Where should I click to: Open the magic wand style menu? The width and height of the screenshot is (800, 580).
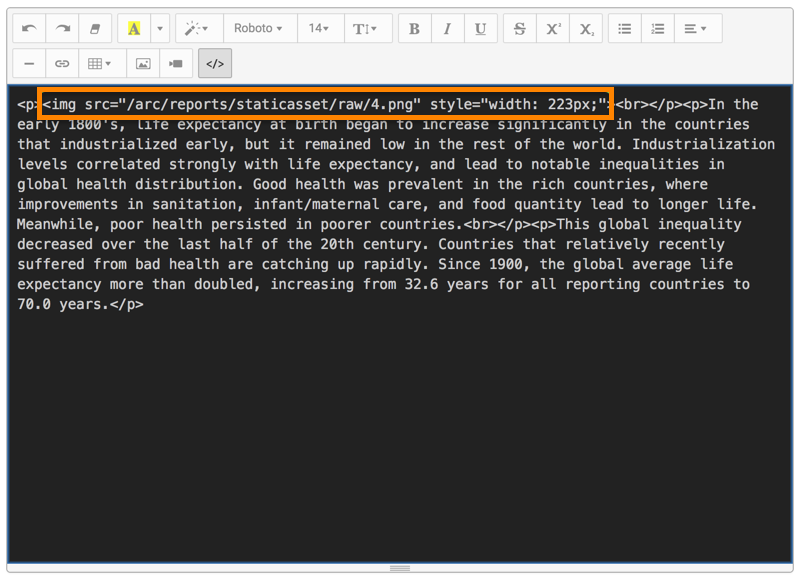(197, 29)
